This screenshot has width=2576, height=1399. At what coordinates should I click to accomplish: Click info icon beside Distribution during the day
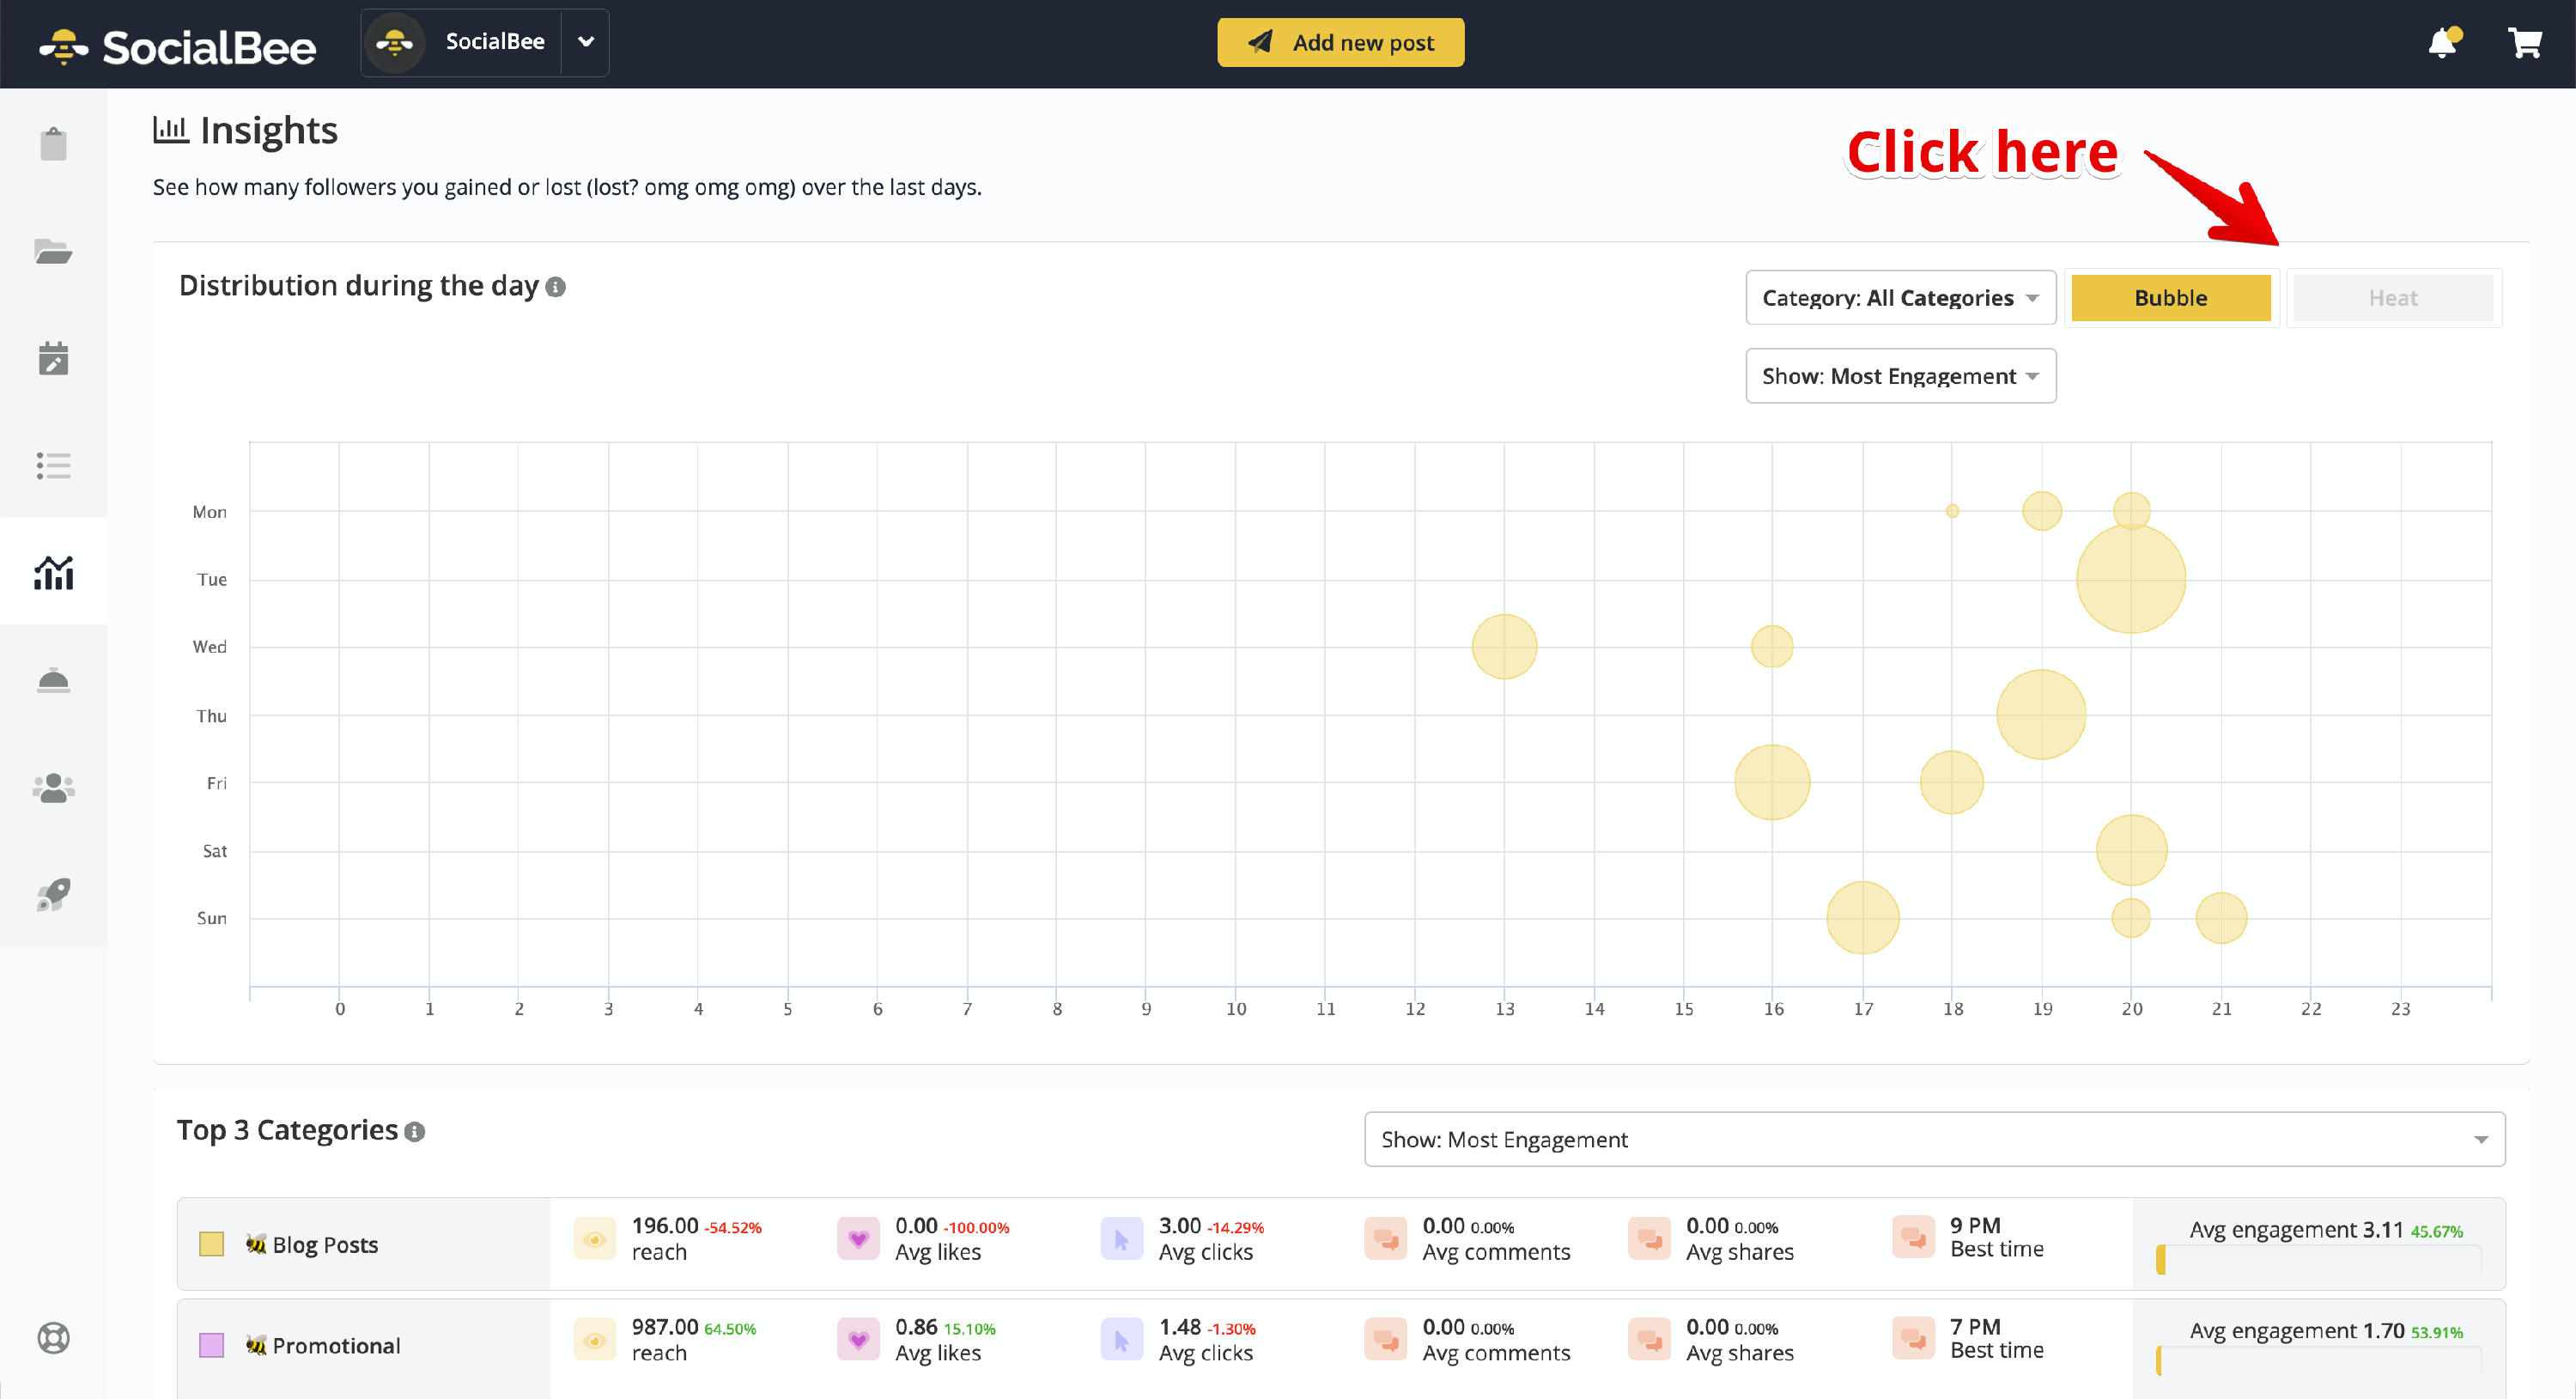pyautogui.click(x=556, y=287)
